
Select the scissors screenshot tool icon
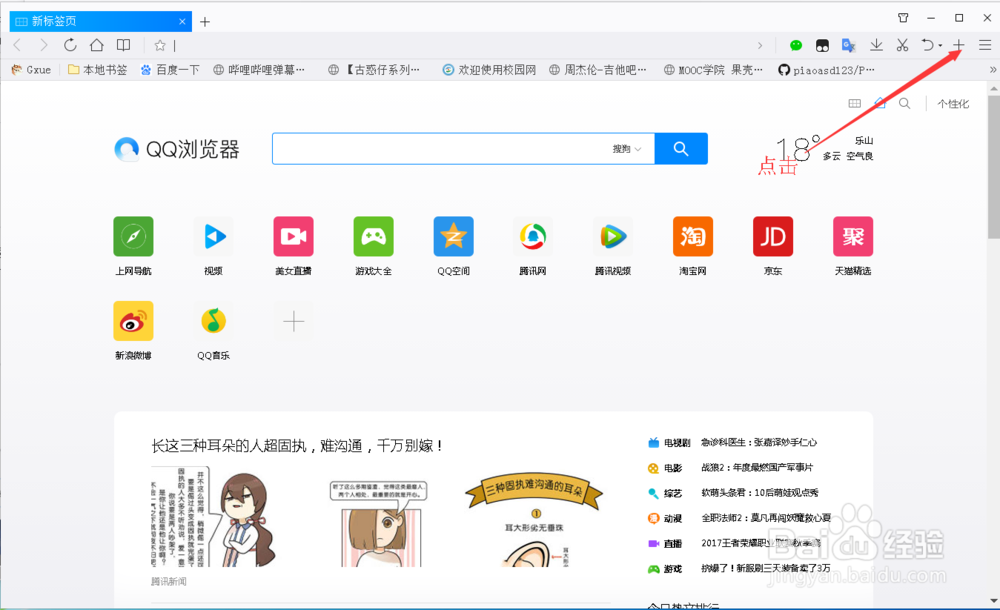pyautogui.click(x=901, y=46)
